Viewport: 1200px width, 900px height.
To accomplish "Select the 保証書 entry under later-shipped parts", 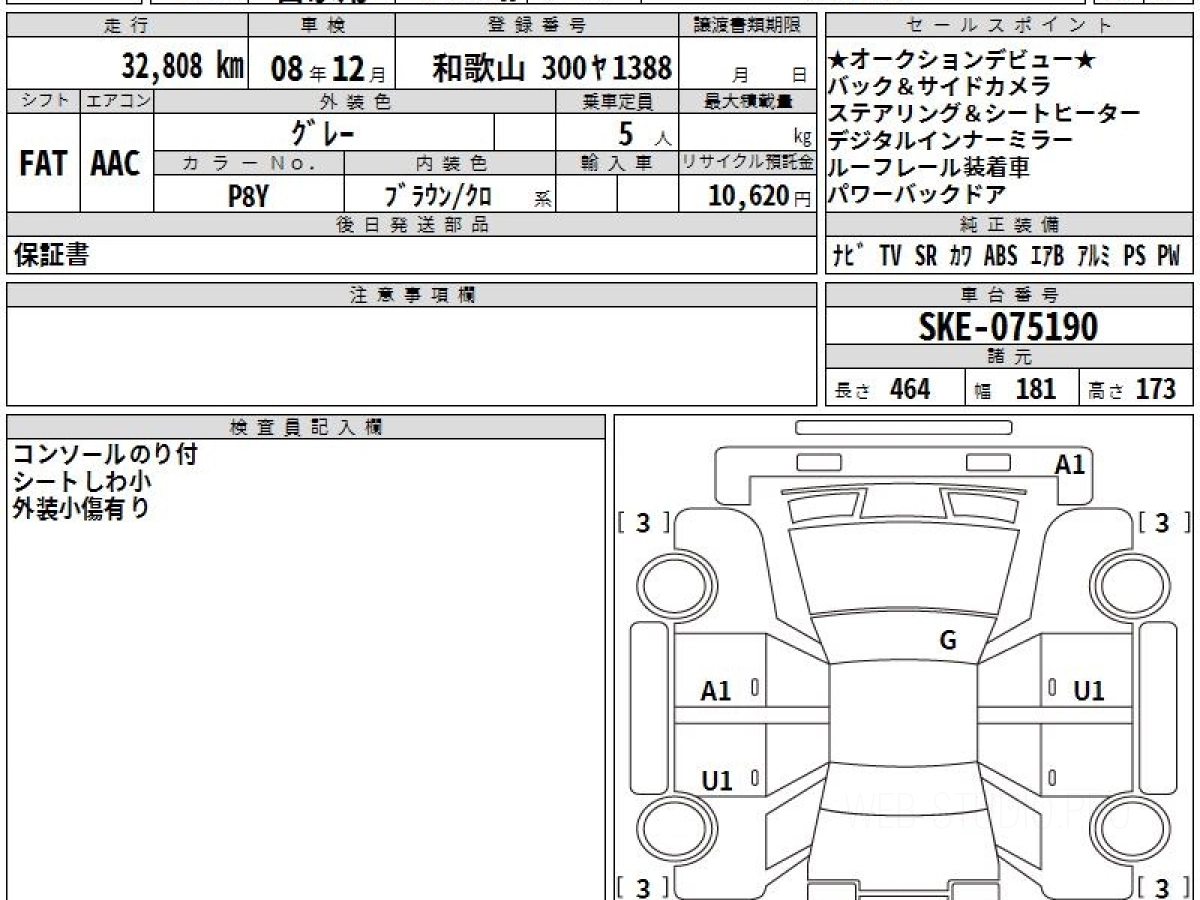I will 50,256.
